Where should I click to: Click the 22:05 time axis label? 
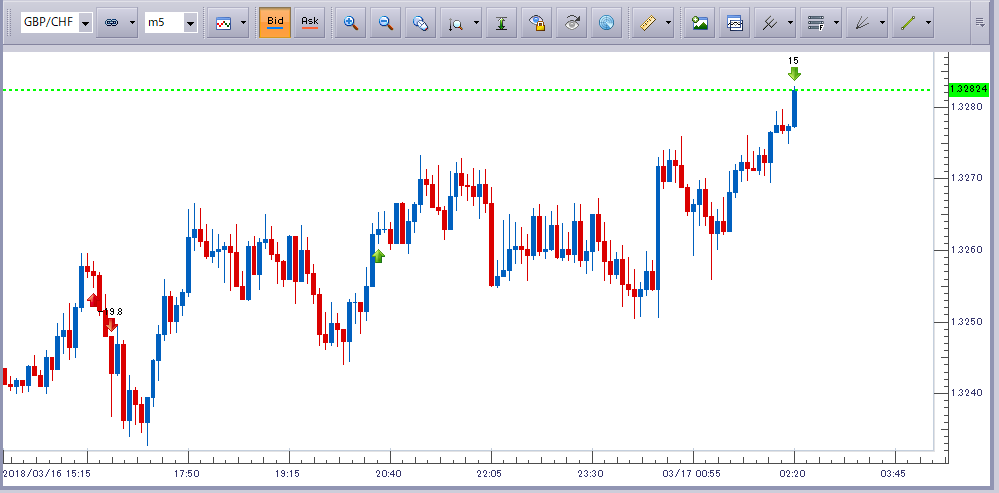pyautogui.click(x=490, y=474)
